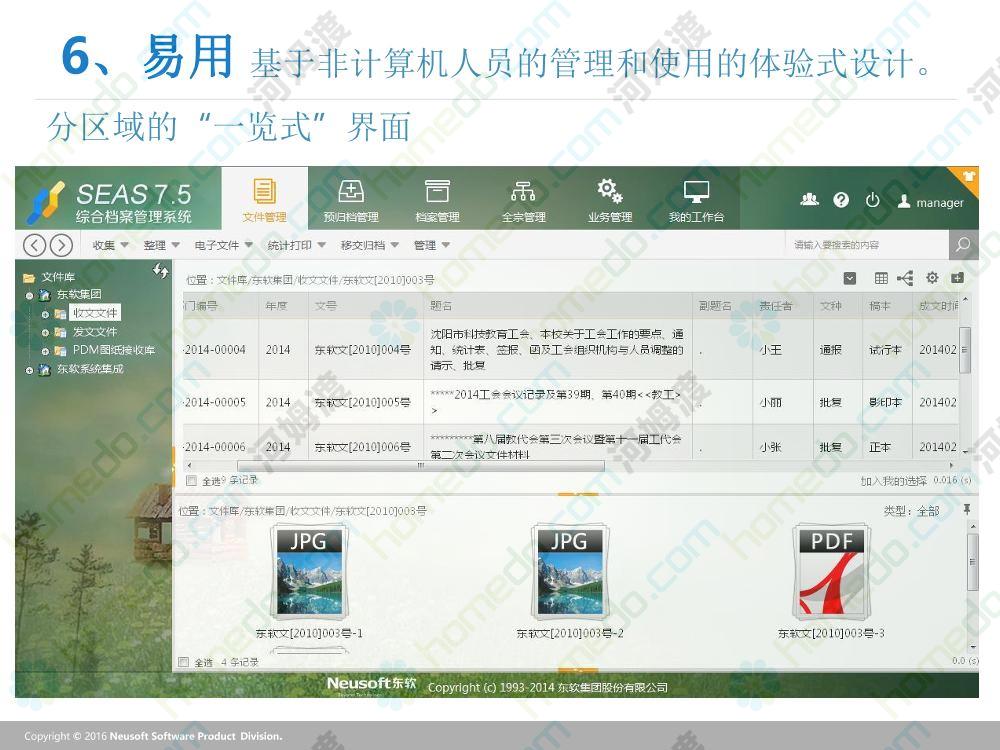The width and height of the screenshot is (1000, 750).
Task: Select the 文件库 root folder
Action: [58, 277]
